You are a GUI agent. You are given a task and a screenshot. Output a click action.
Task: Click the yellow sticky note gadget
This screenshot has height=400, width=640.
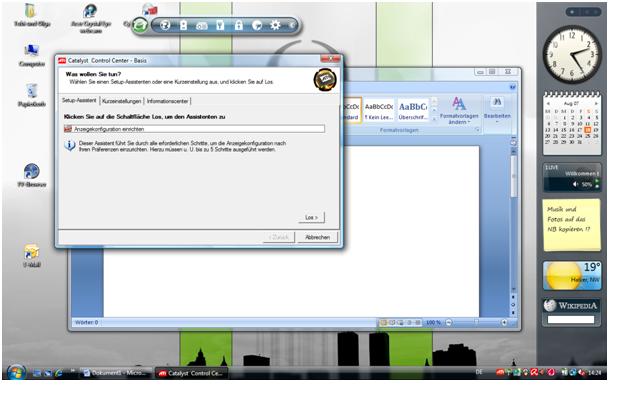(571, 224)
